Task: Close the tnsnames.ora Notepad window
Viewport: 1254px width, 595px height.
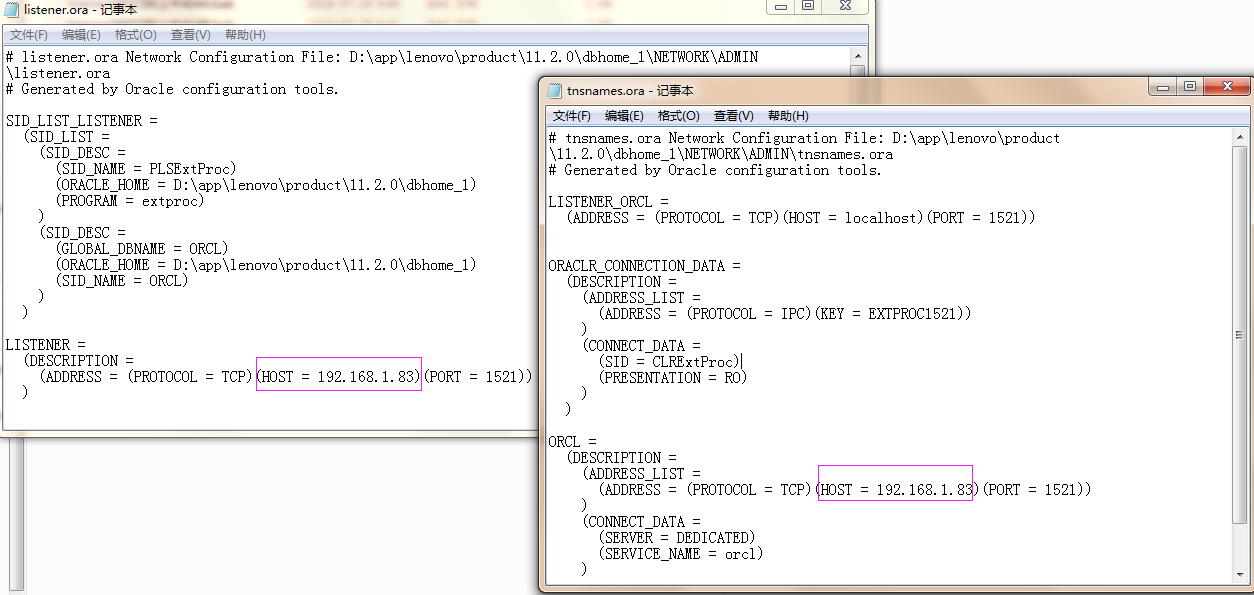Action: (1225, 87)
